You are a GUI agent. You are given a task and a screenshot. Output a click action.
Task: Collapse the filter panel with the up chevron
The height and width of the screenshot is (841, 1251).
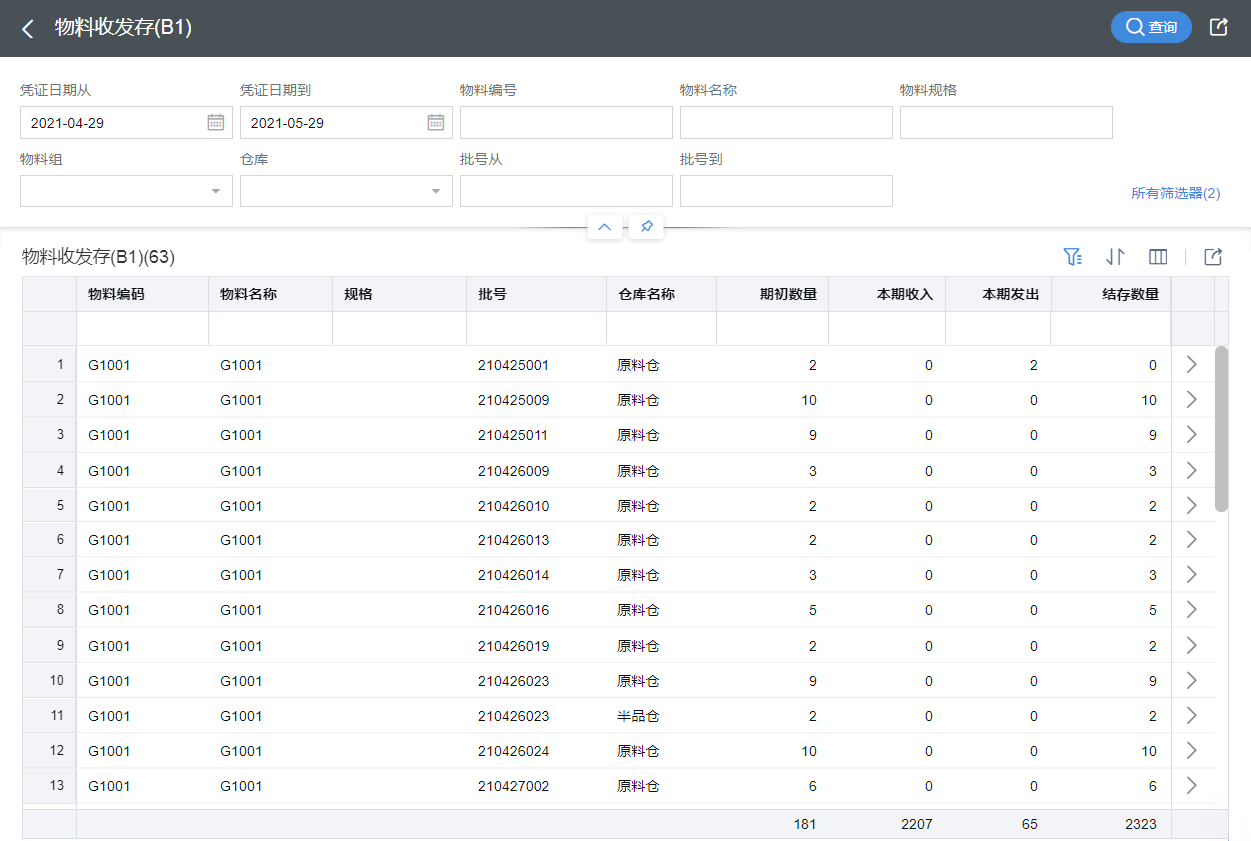(604, 227)
